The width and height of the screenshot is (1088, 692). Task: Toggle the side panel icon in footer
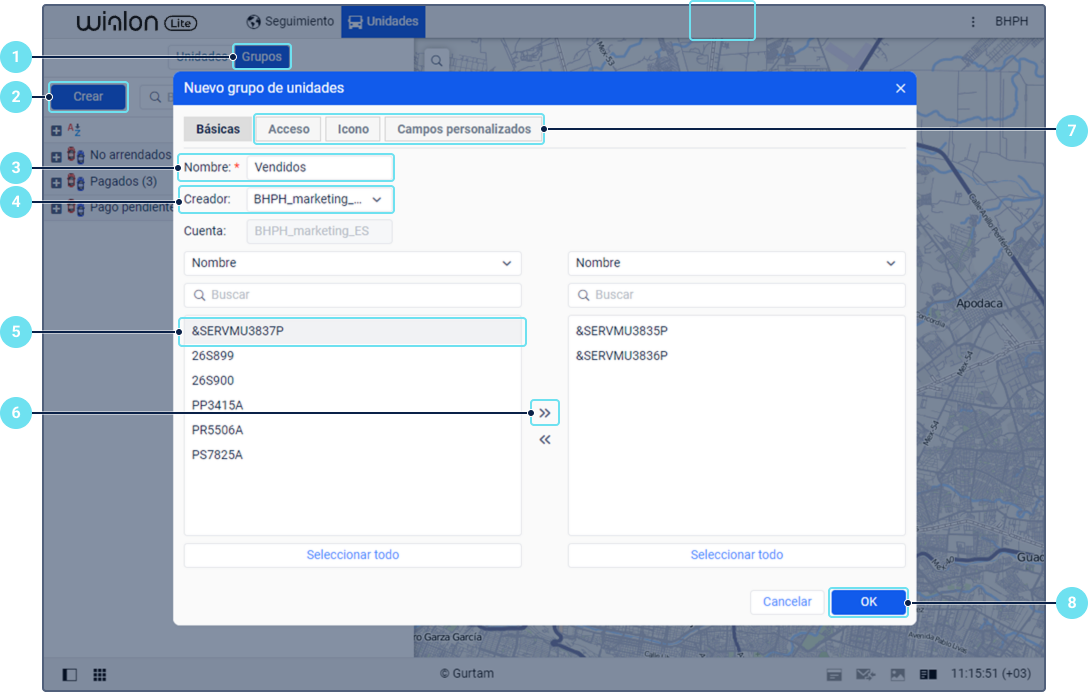tap(69, 675)
